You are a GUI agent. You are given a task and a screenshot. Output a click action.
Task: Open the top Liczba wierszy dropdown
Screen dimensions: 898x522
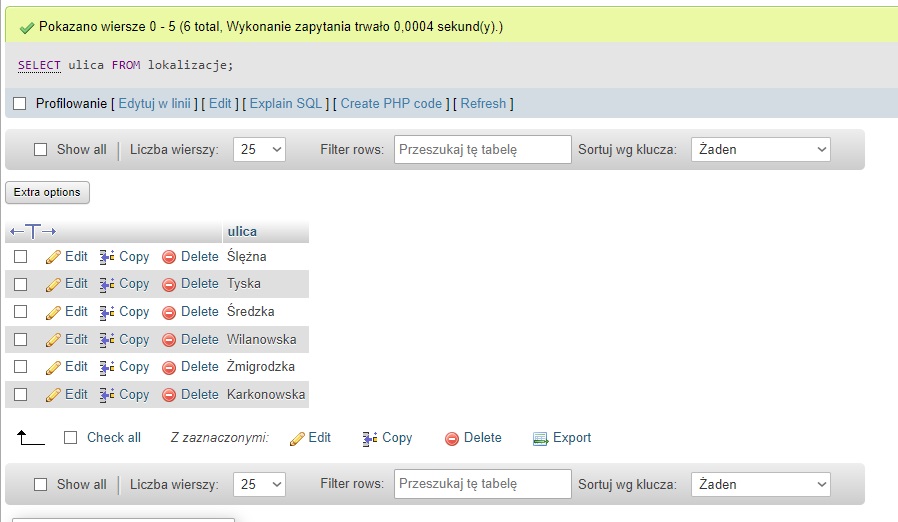(x=259, y=150)
